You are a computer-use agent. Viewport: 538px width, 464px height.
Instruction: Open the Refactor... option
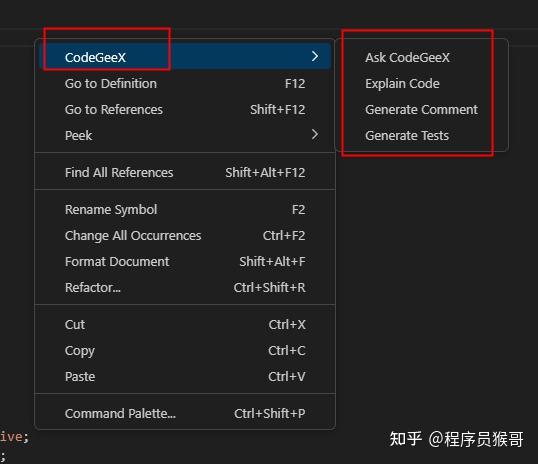pos(185,287)
